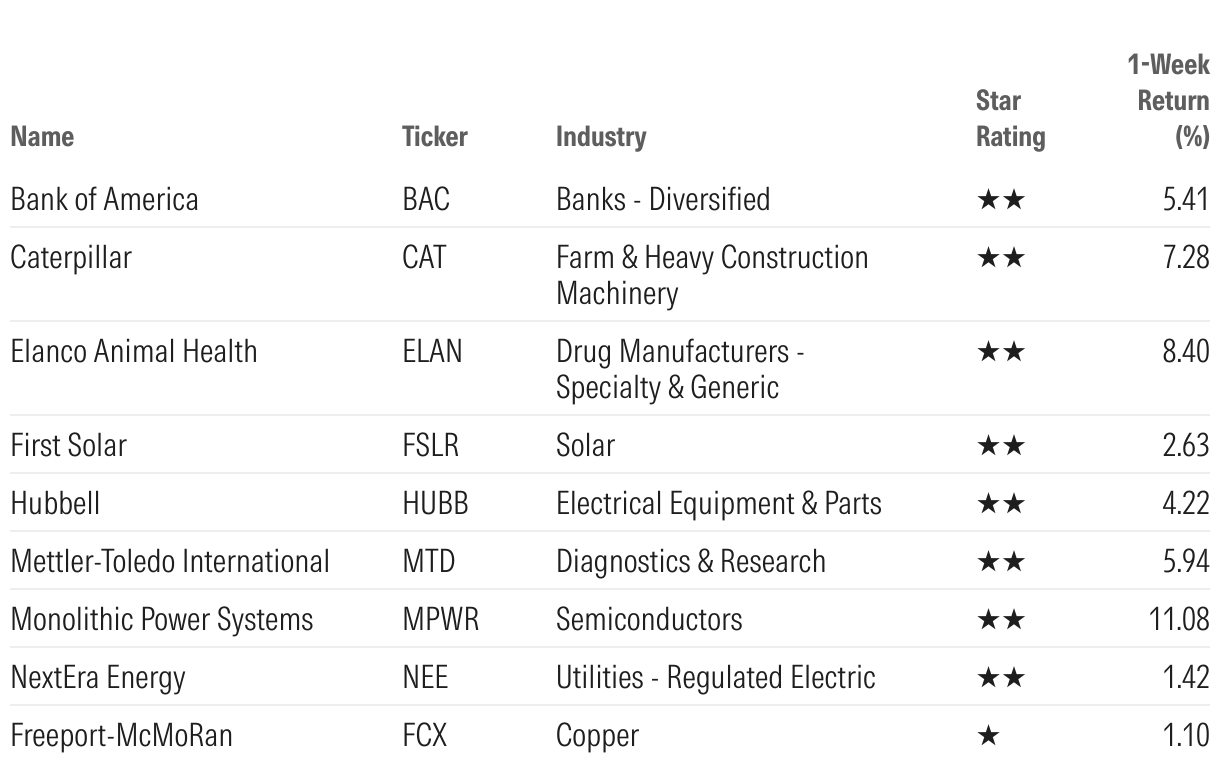Image resolution: width=1220 pixels, height=772 pixels.
Task: Click the 11.08 weekly return value
Action: pyautogui.click(x=1179, y=619)
